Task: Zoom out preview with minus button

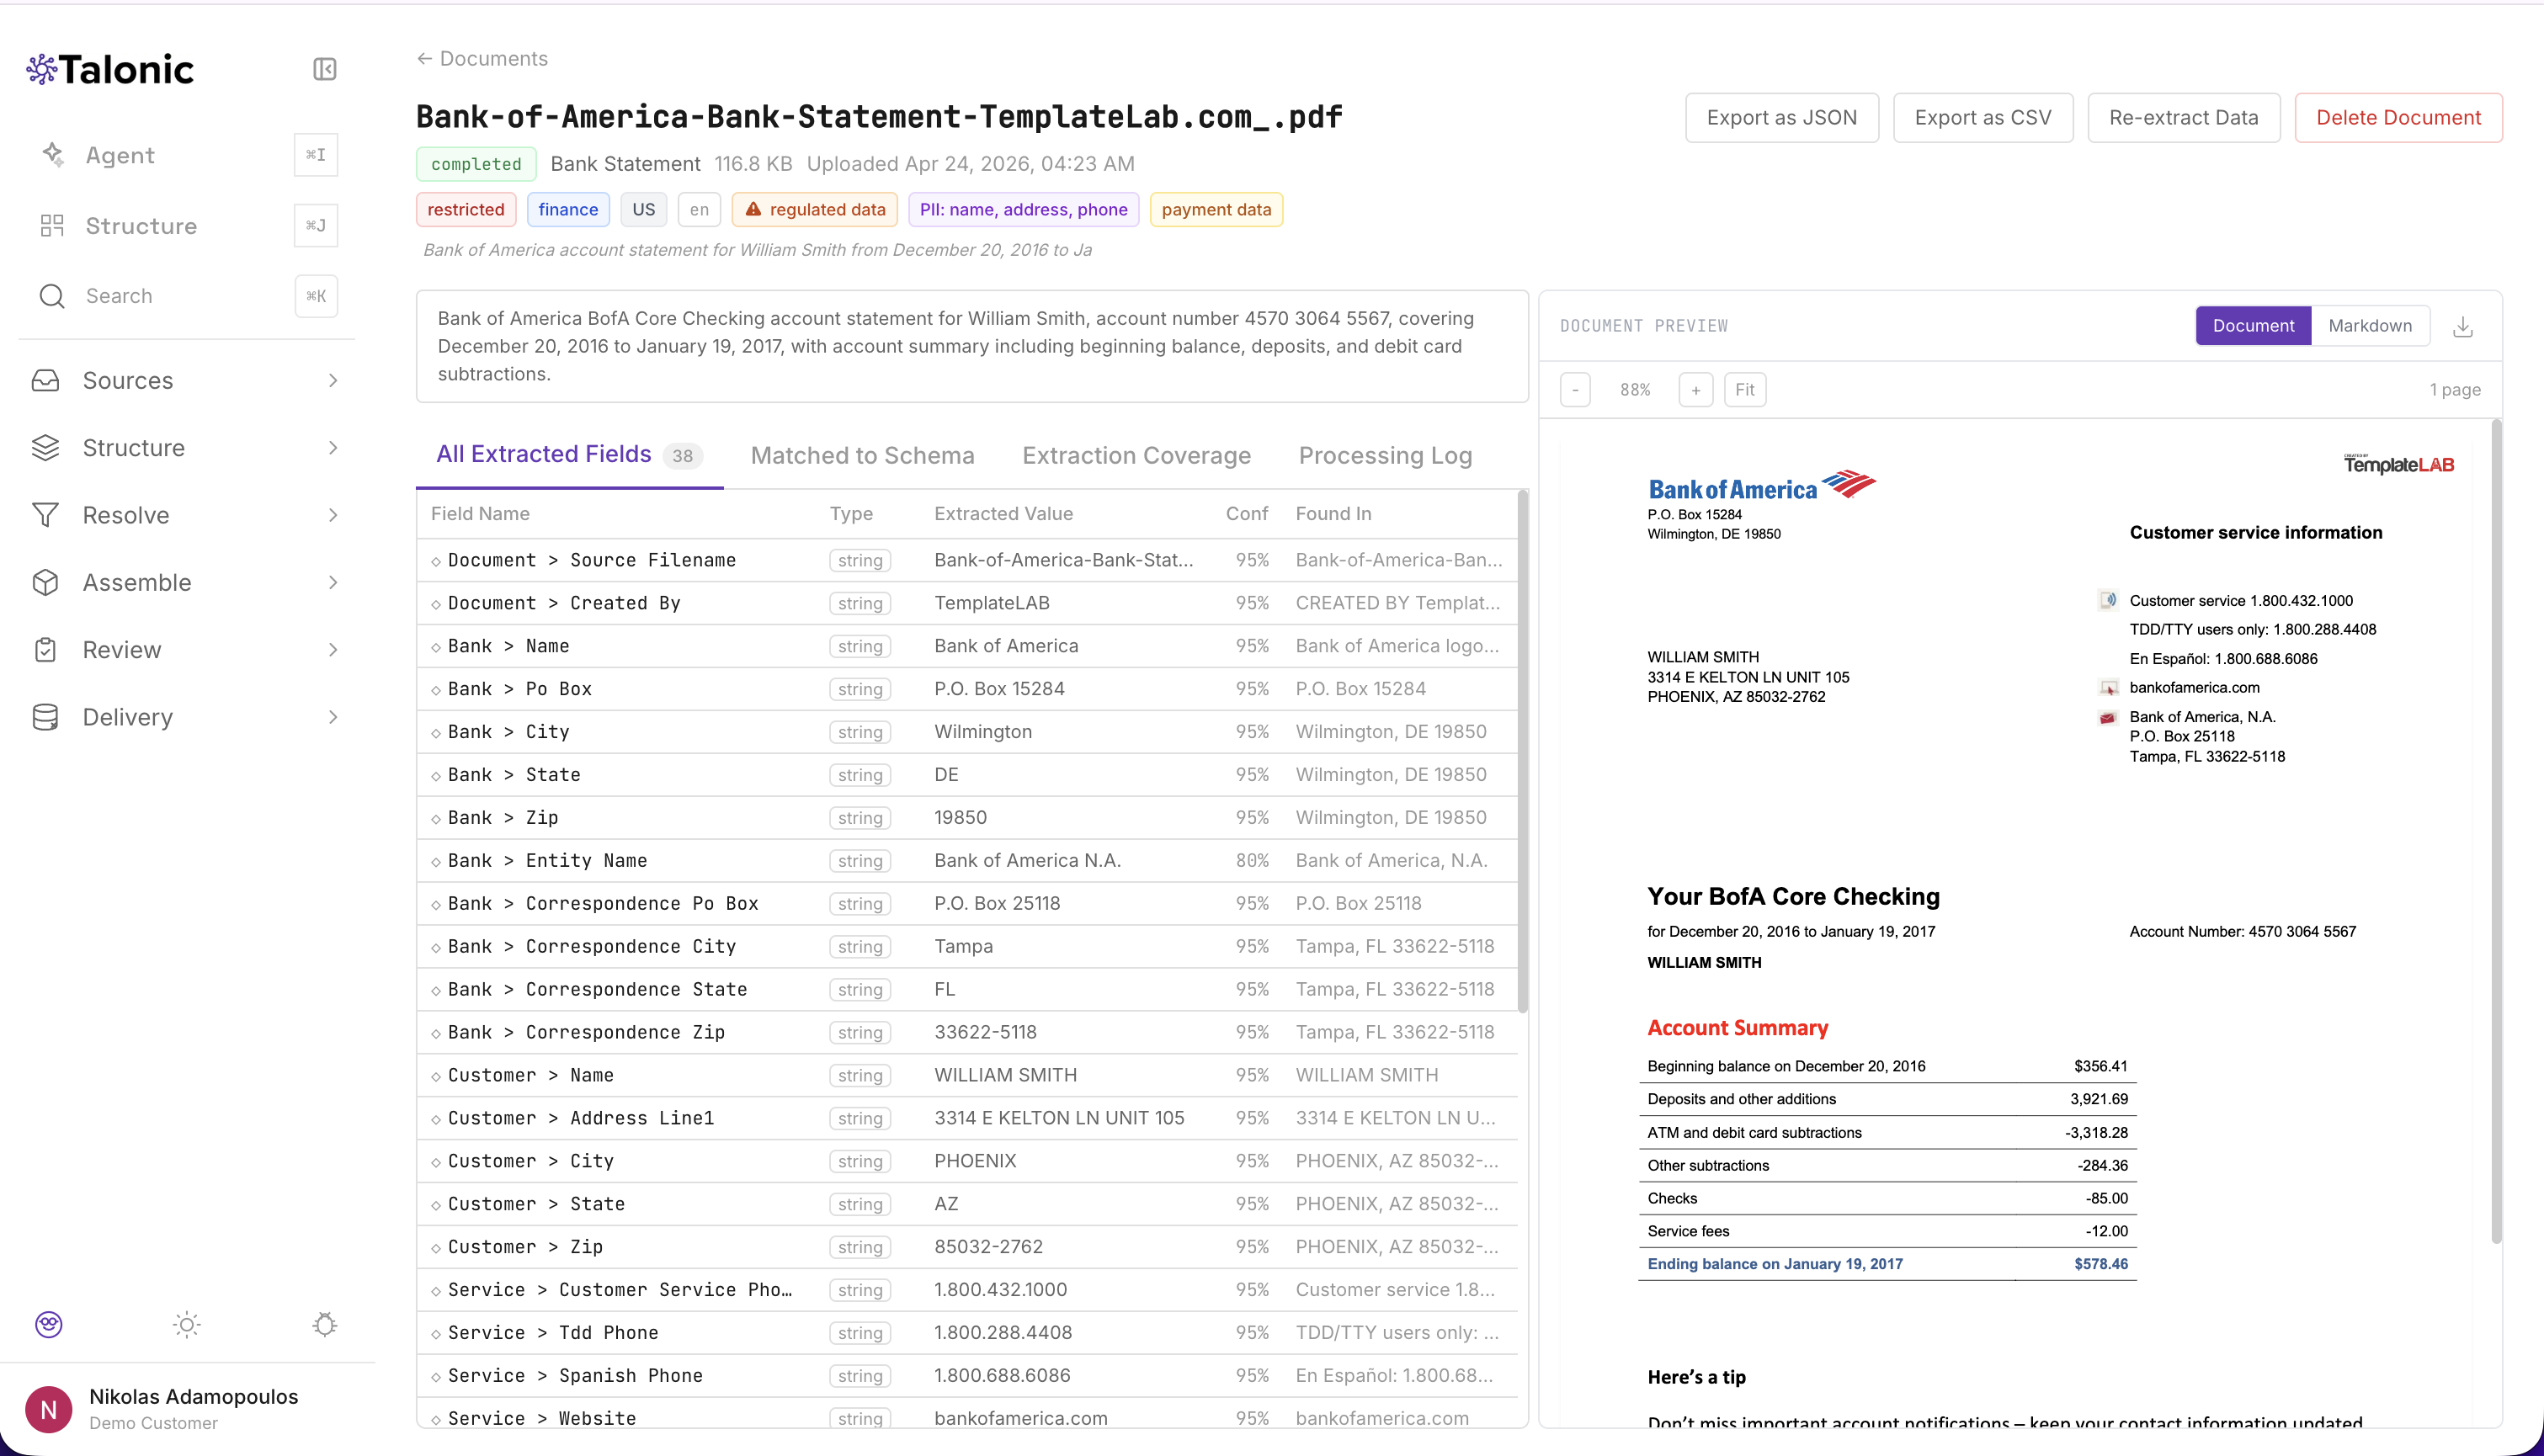Action: 1575,390
